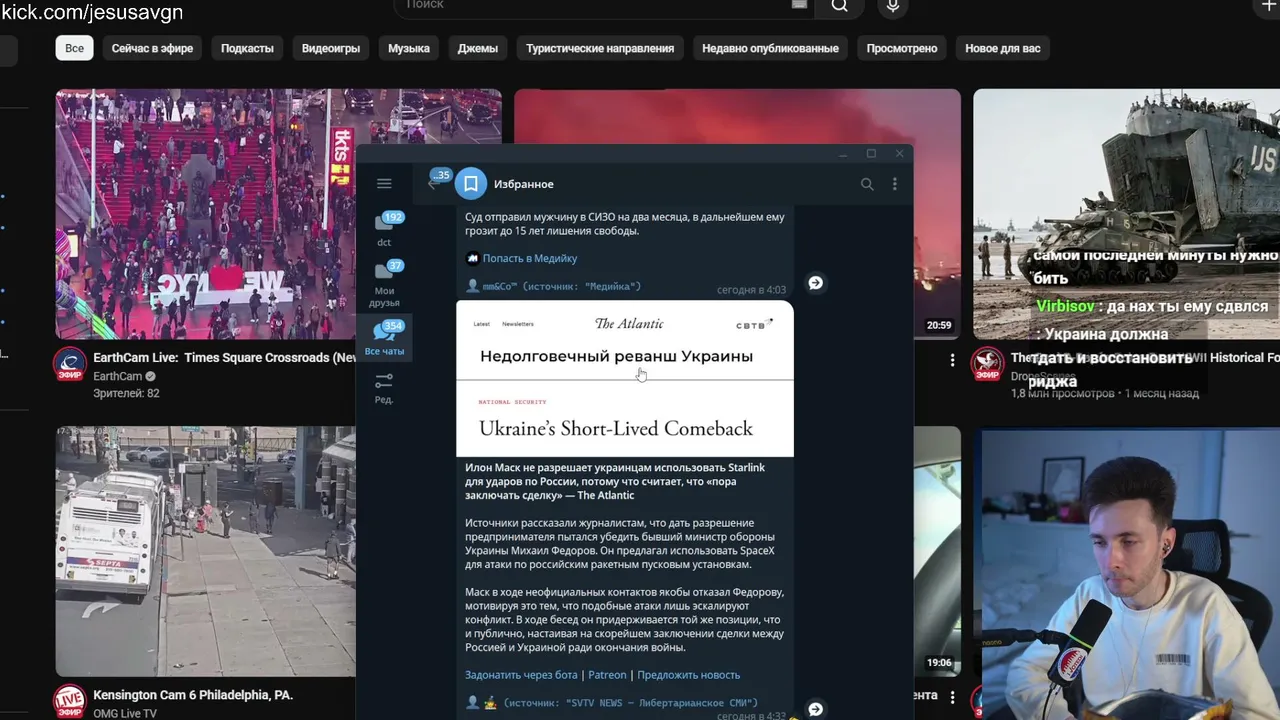Select the Подкасты chip on YouTube
The height and width of the screenshot is (720, 1280).
click(247, 48)
